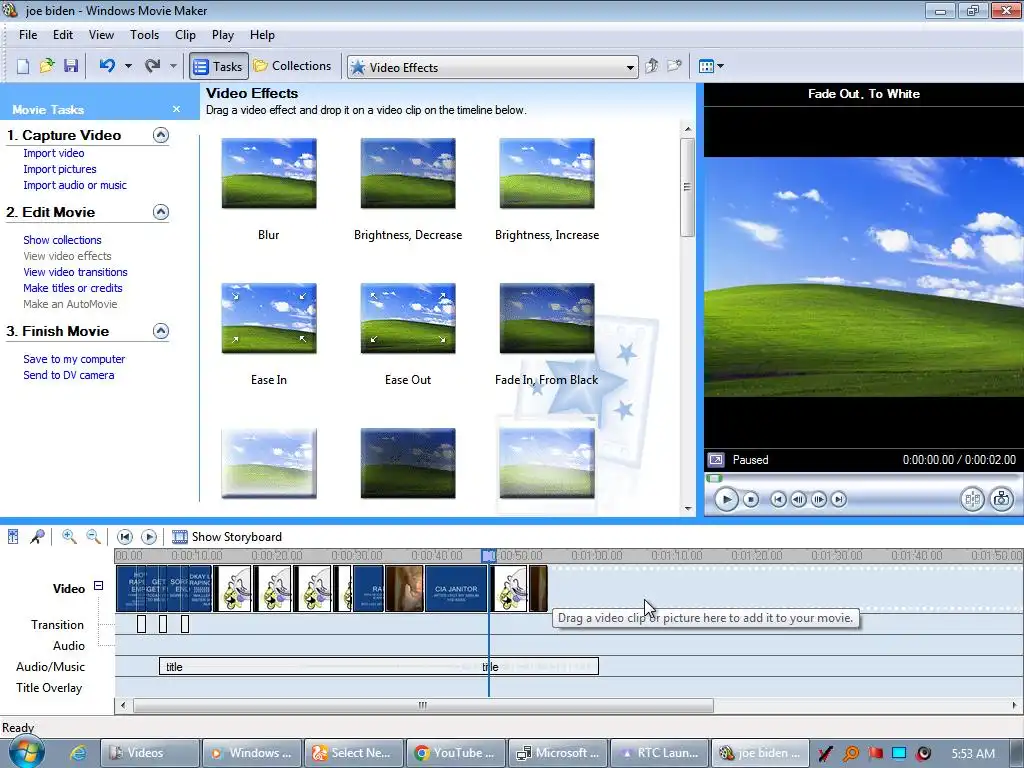Go up one level in collections
Viewport: 1024px width, 768px height.
[x=651, y=66]
